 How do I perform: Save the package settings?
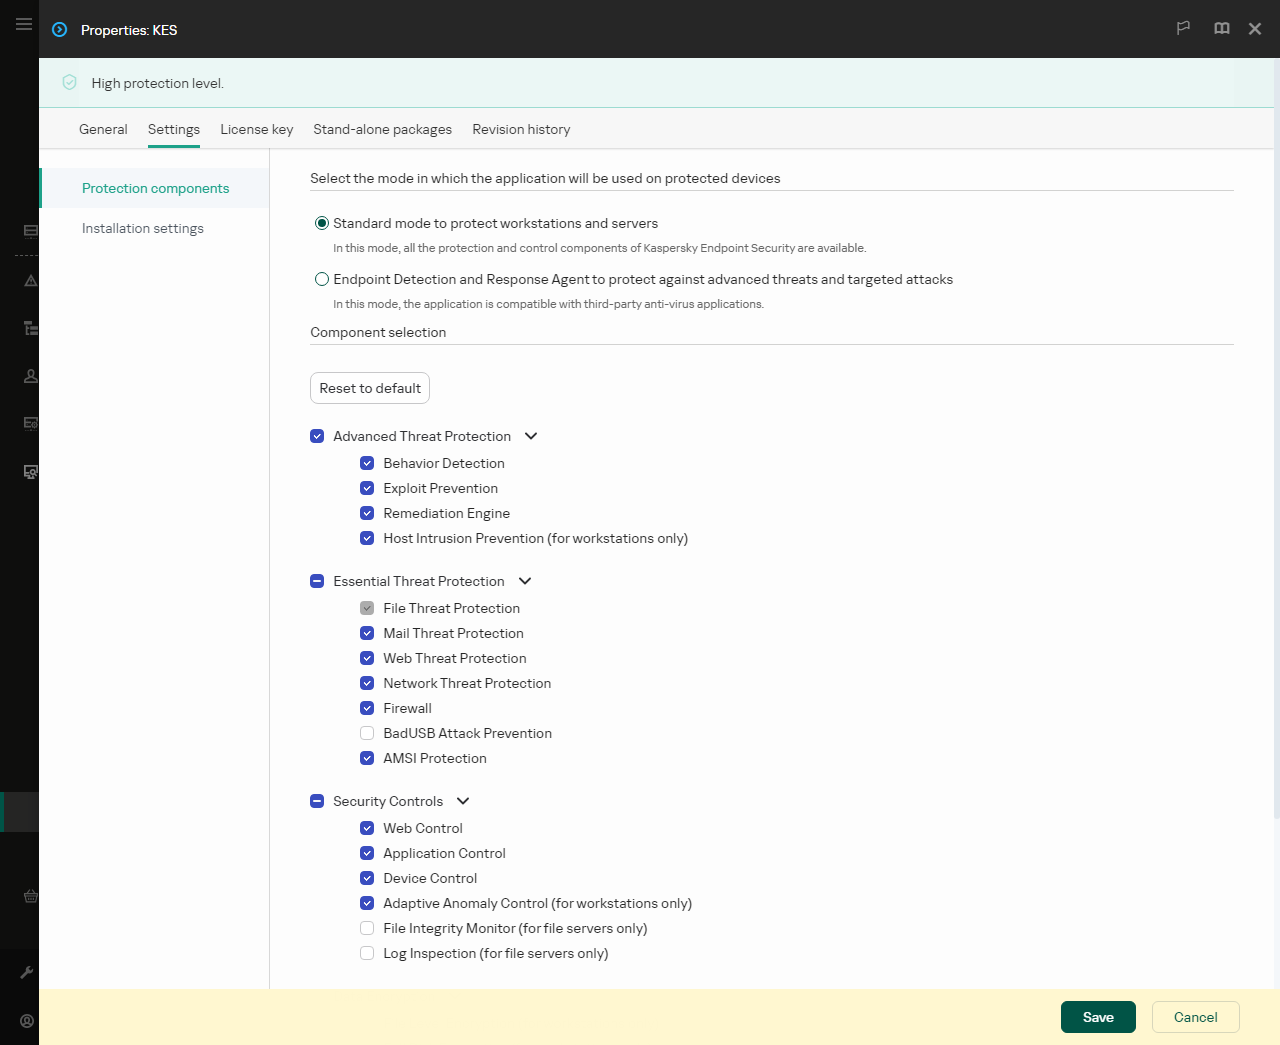(x=1098, y=1017)
